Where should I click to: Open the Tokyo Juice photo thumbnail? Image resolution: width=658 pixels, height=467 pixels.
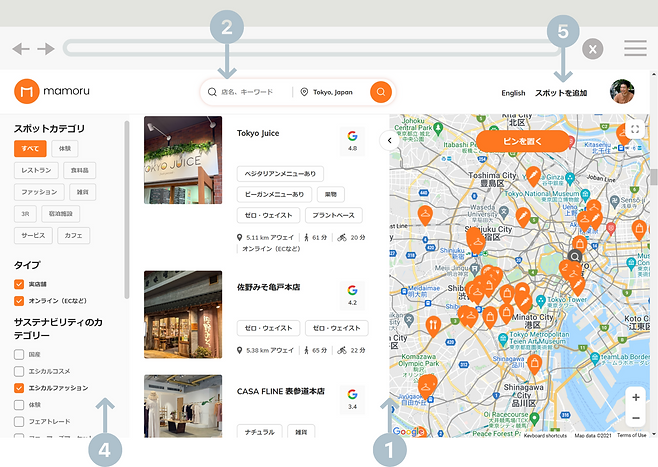tap(183, 160)
